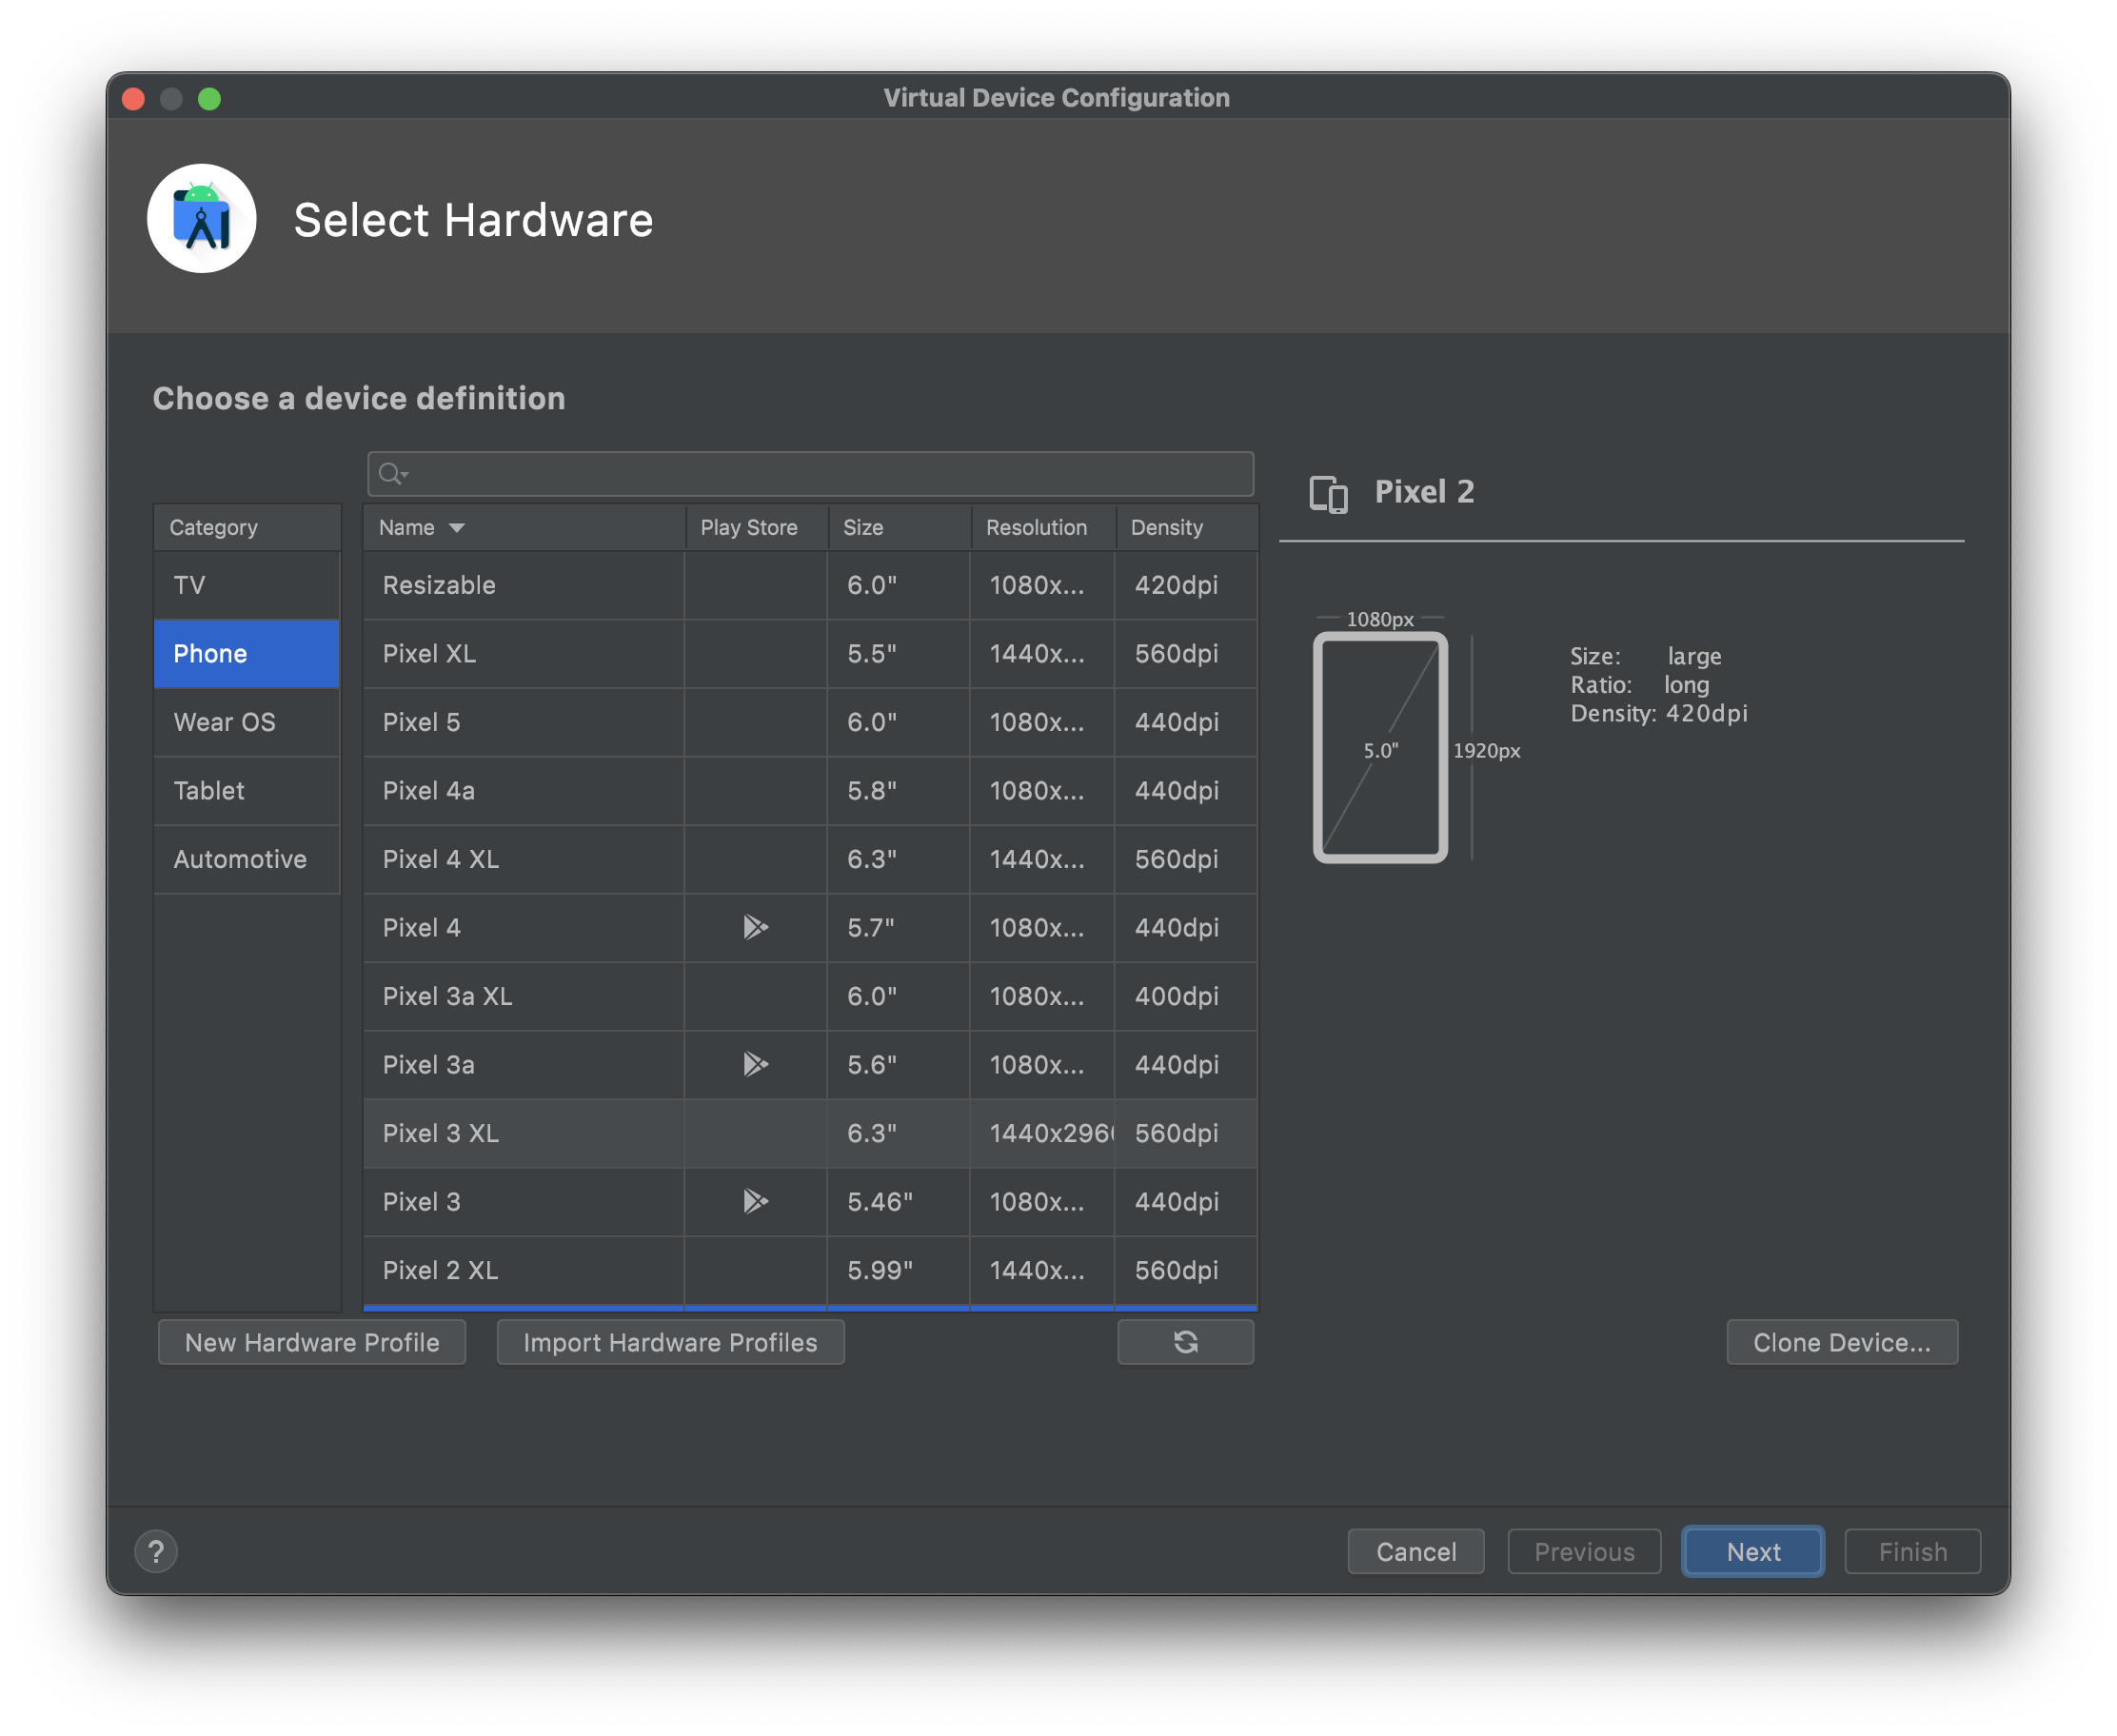2117x1736 pixels.
Task: Click the help question mark icon
Action: 156,1551
